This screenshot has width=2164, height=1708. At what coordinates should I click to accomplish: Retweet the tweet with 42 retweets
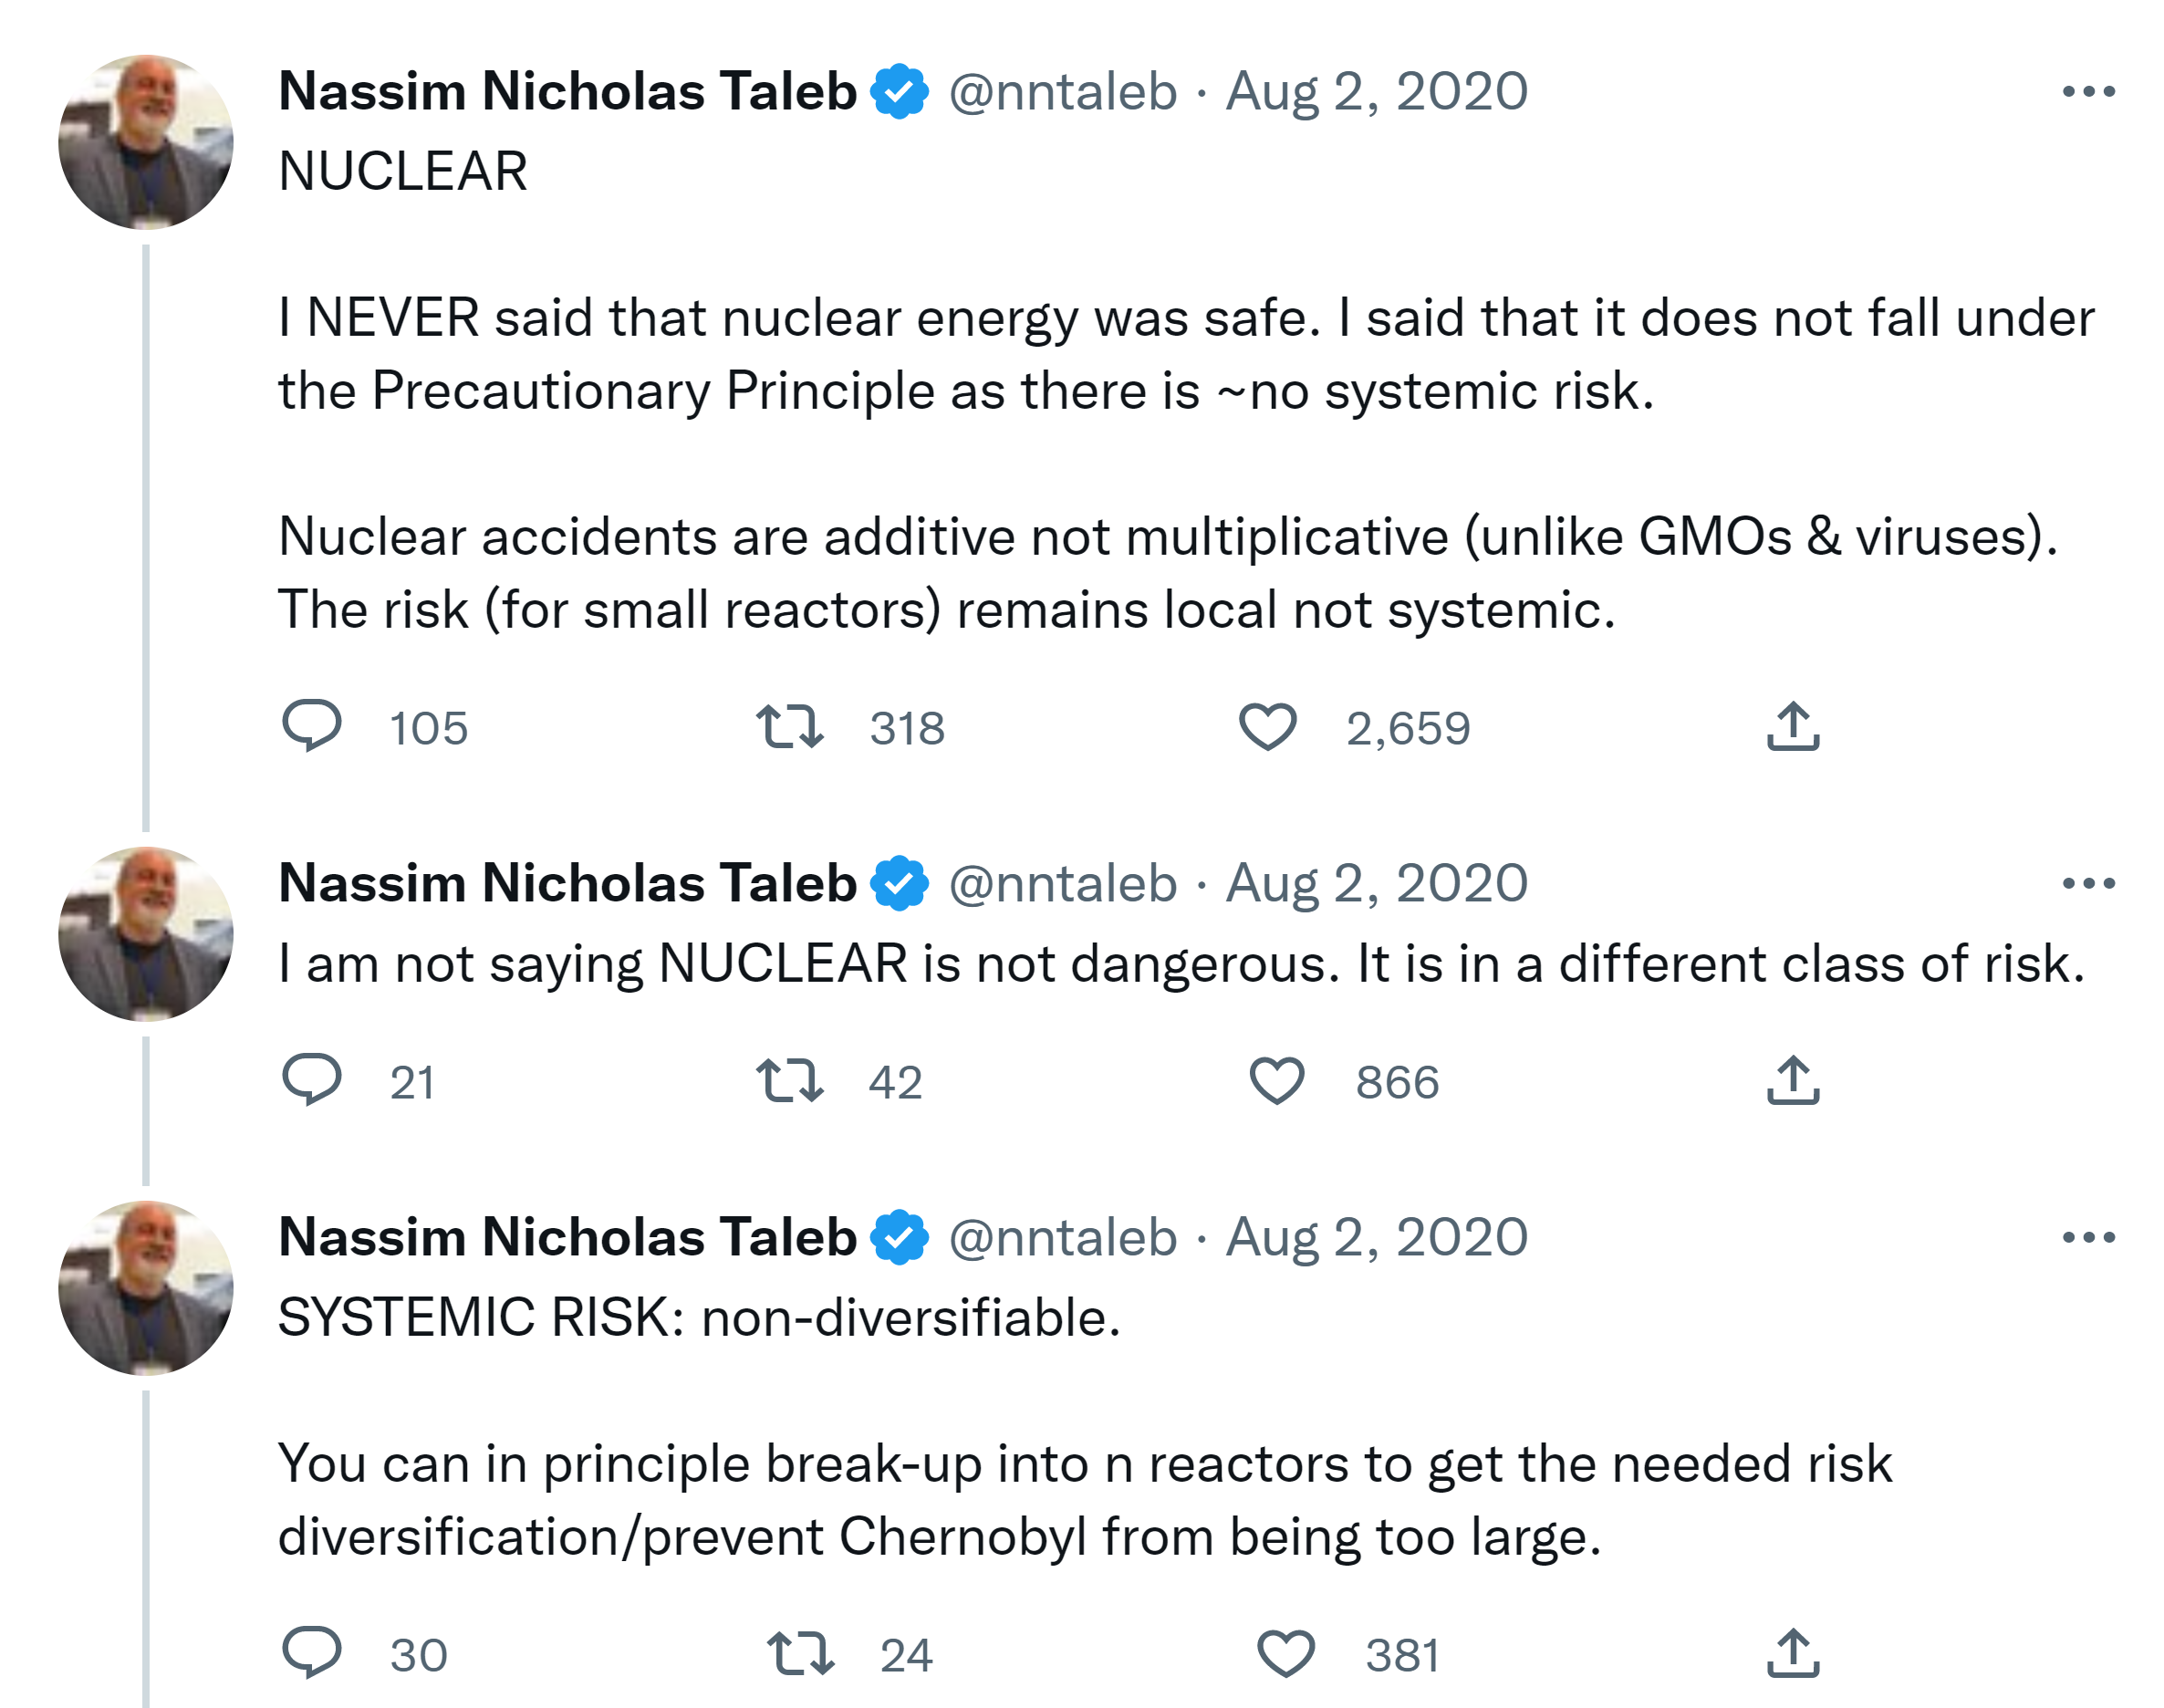click(x=789, y=1080)
